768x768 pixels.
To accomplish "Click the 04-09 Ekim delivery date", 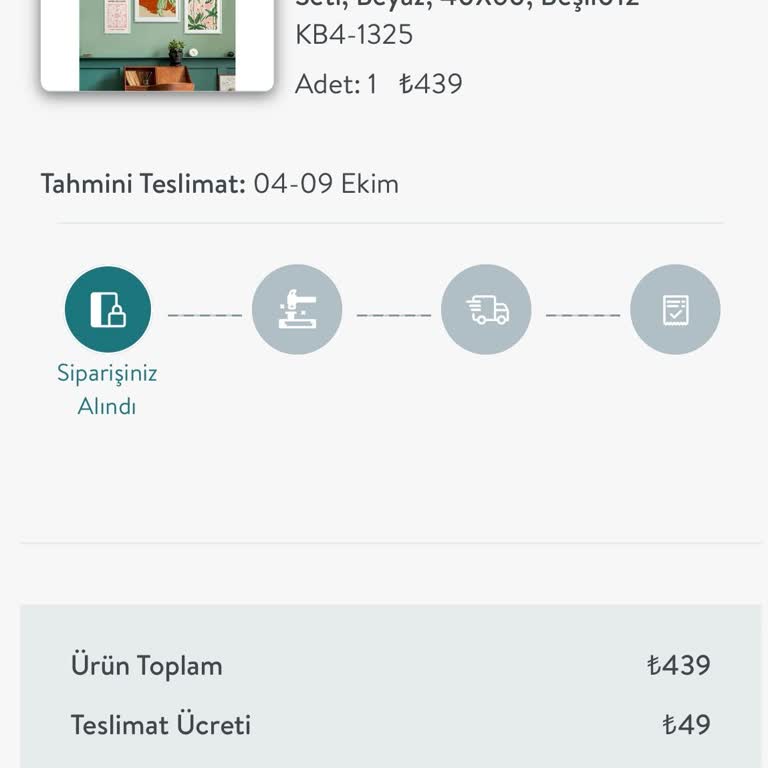I will click(x=326, y=184).
